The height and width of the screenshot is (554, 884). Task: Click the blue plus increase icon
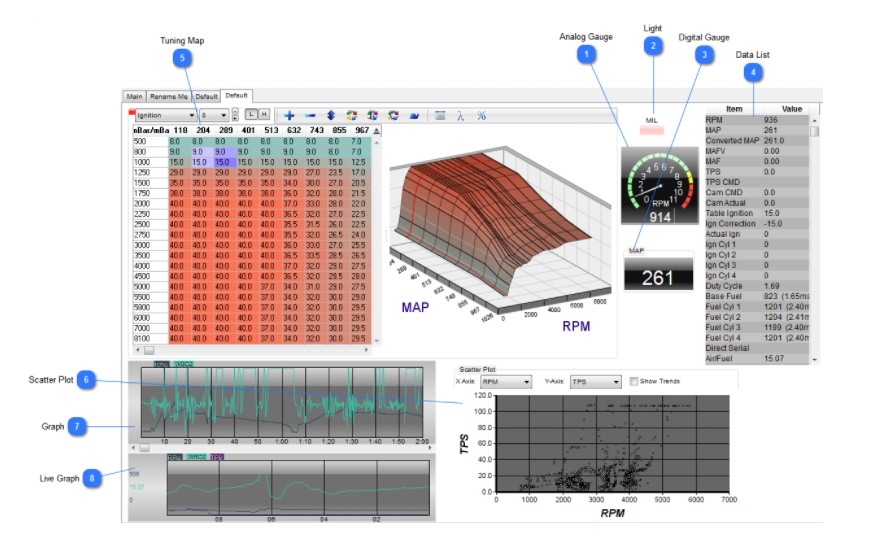289,116
